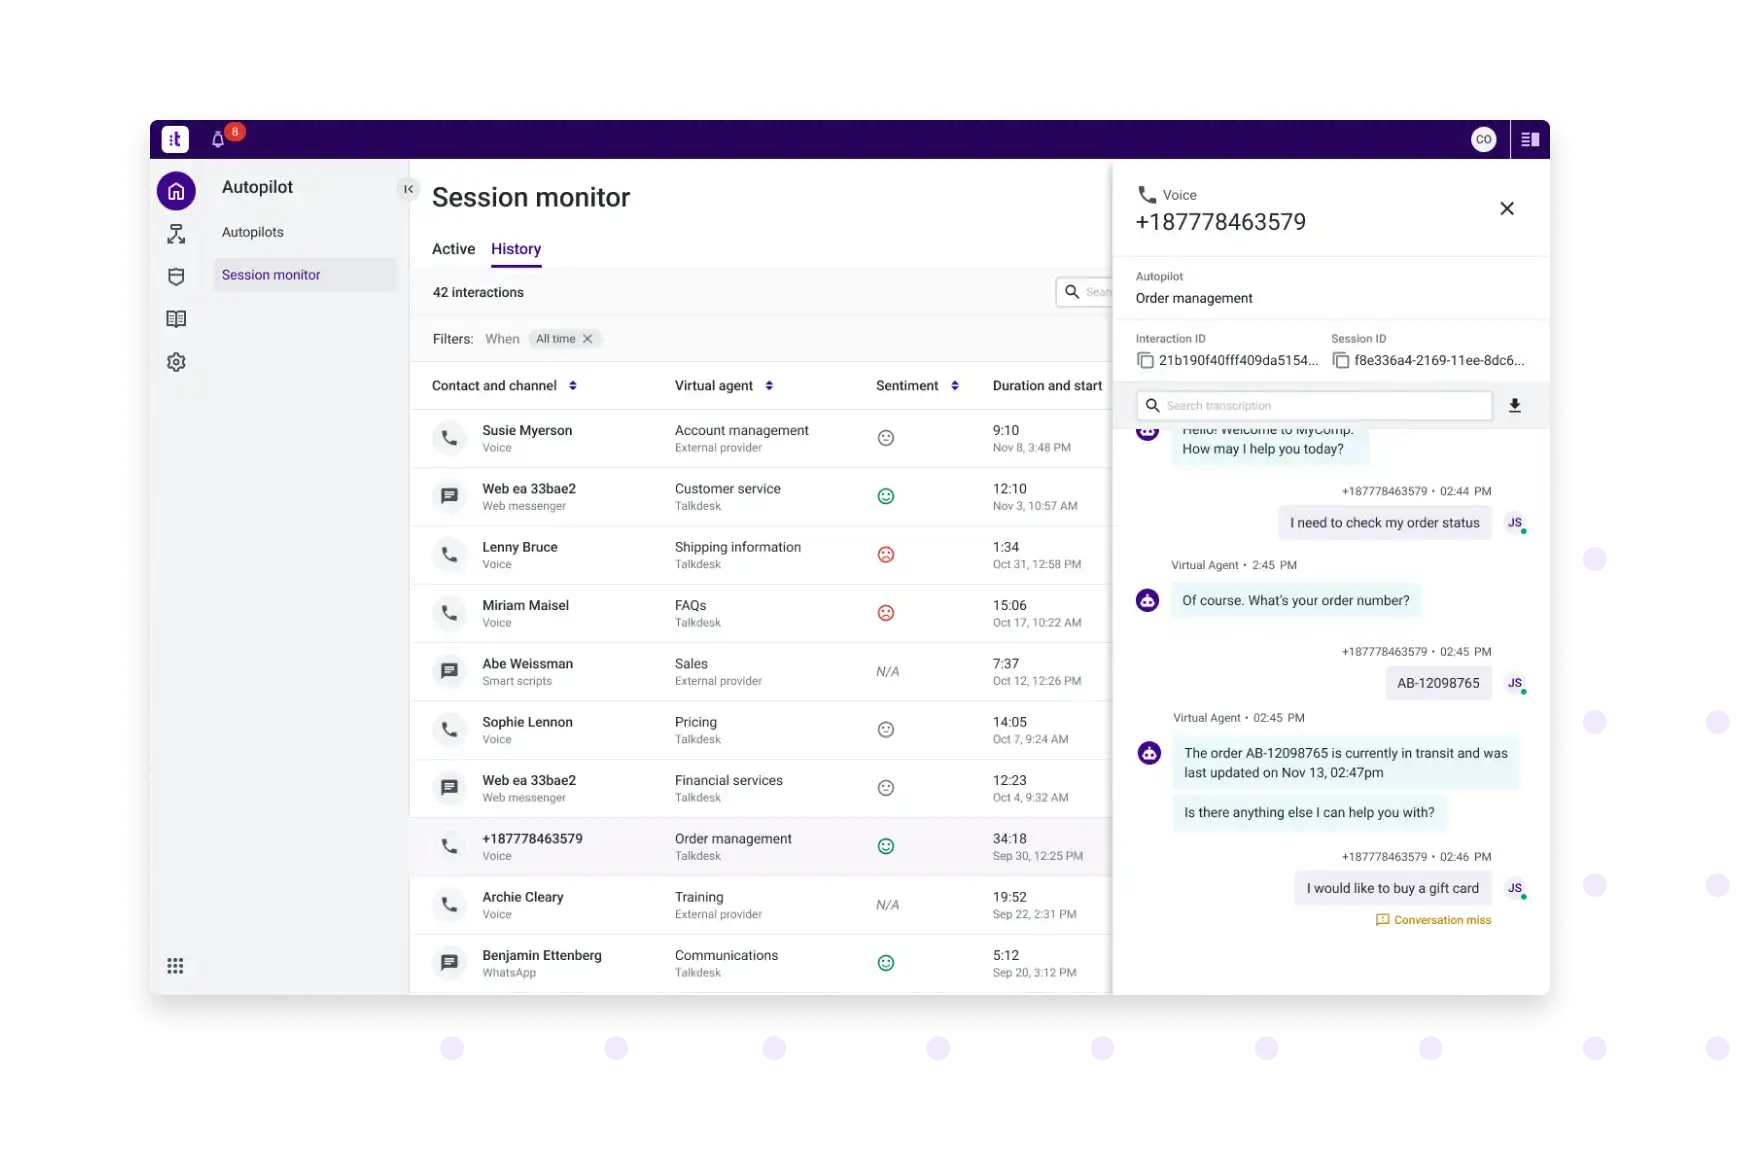Image resolution: width=1740 pixels, height=1160 pixels.
Task: Open the flow builder icon in sidebar
Action: [x=176, y=234]
